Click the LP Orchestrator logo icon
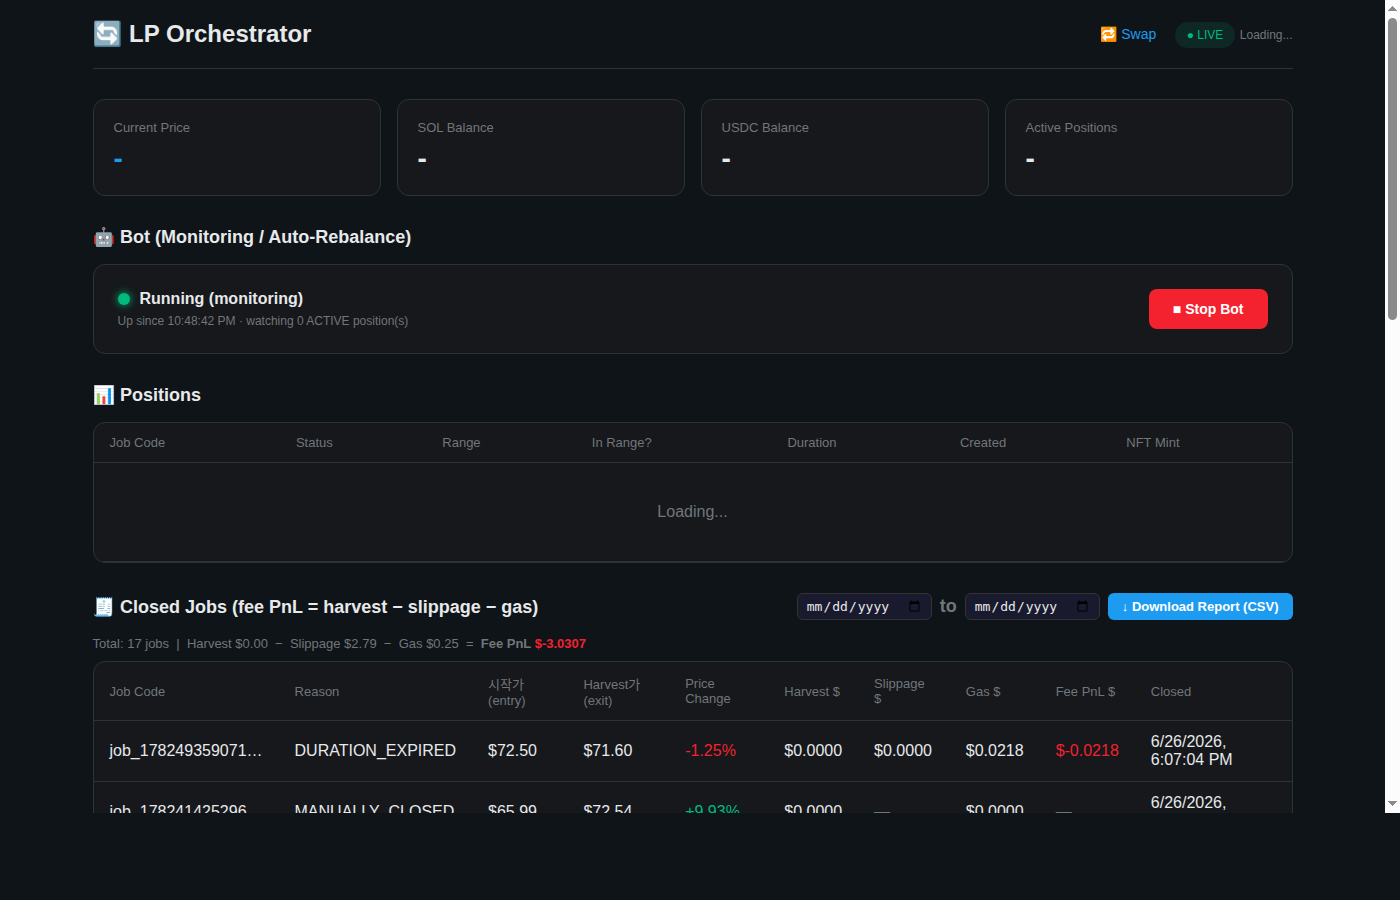1400x900 pixels. click(107, 34)
